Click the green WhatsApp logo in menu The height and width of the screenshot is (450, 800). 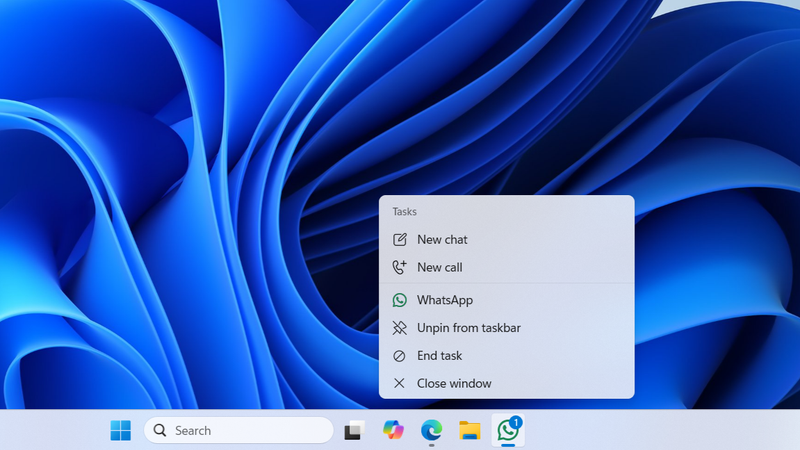point(400,300)
